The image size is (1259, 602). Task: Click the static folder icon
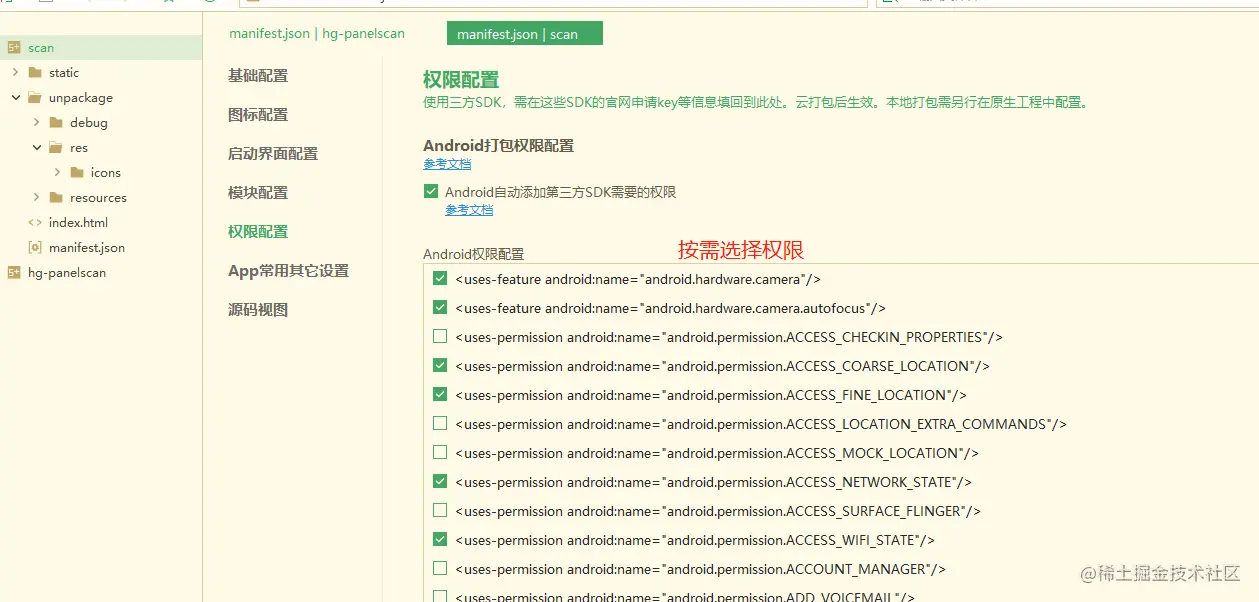(x=35, y=73)
